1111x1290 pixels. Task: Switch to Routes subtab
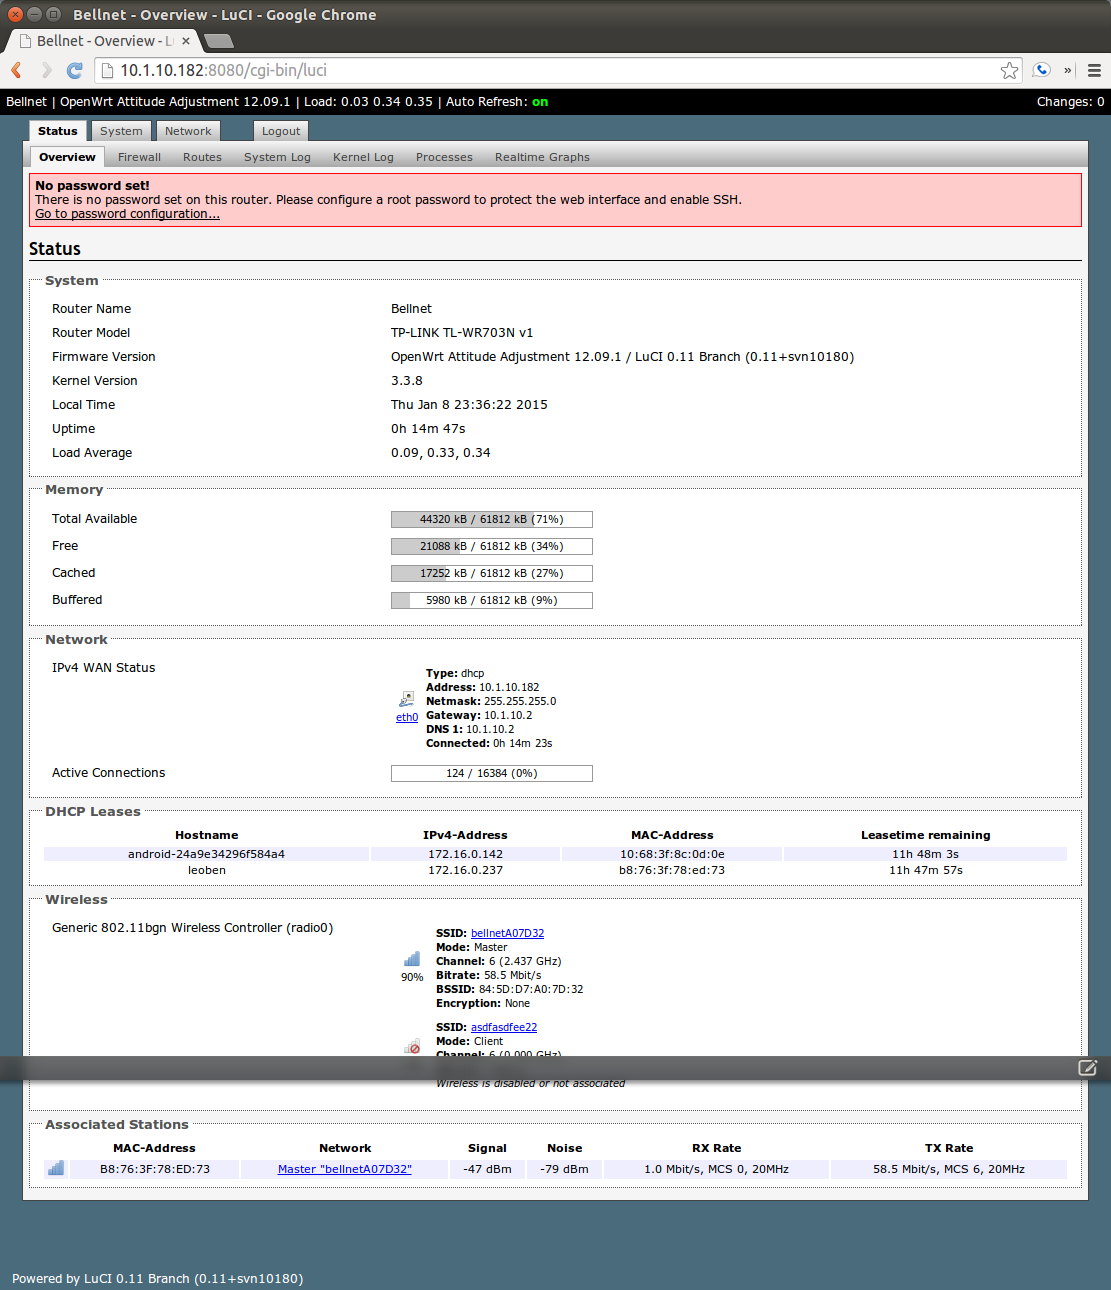[x=202, y=157]
